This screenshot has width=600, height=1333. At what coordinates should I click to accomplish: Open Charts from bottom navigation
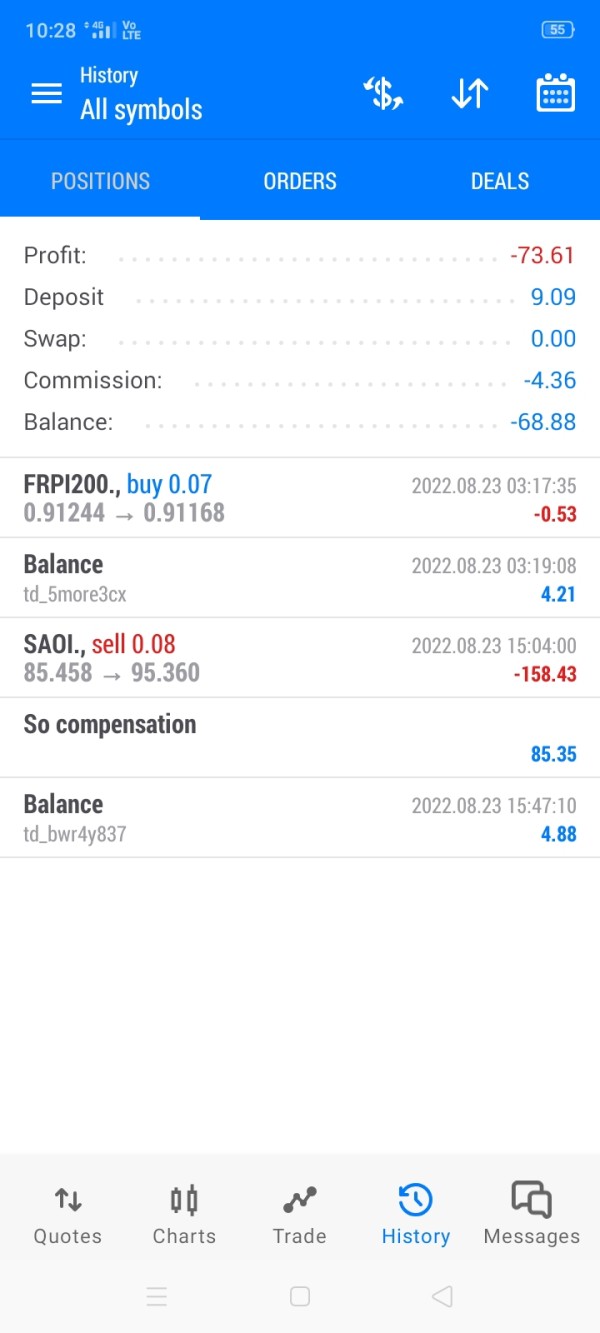coord(184,1214)
